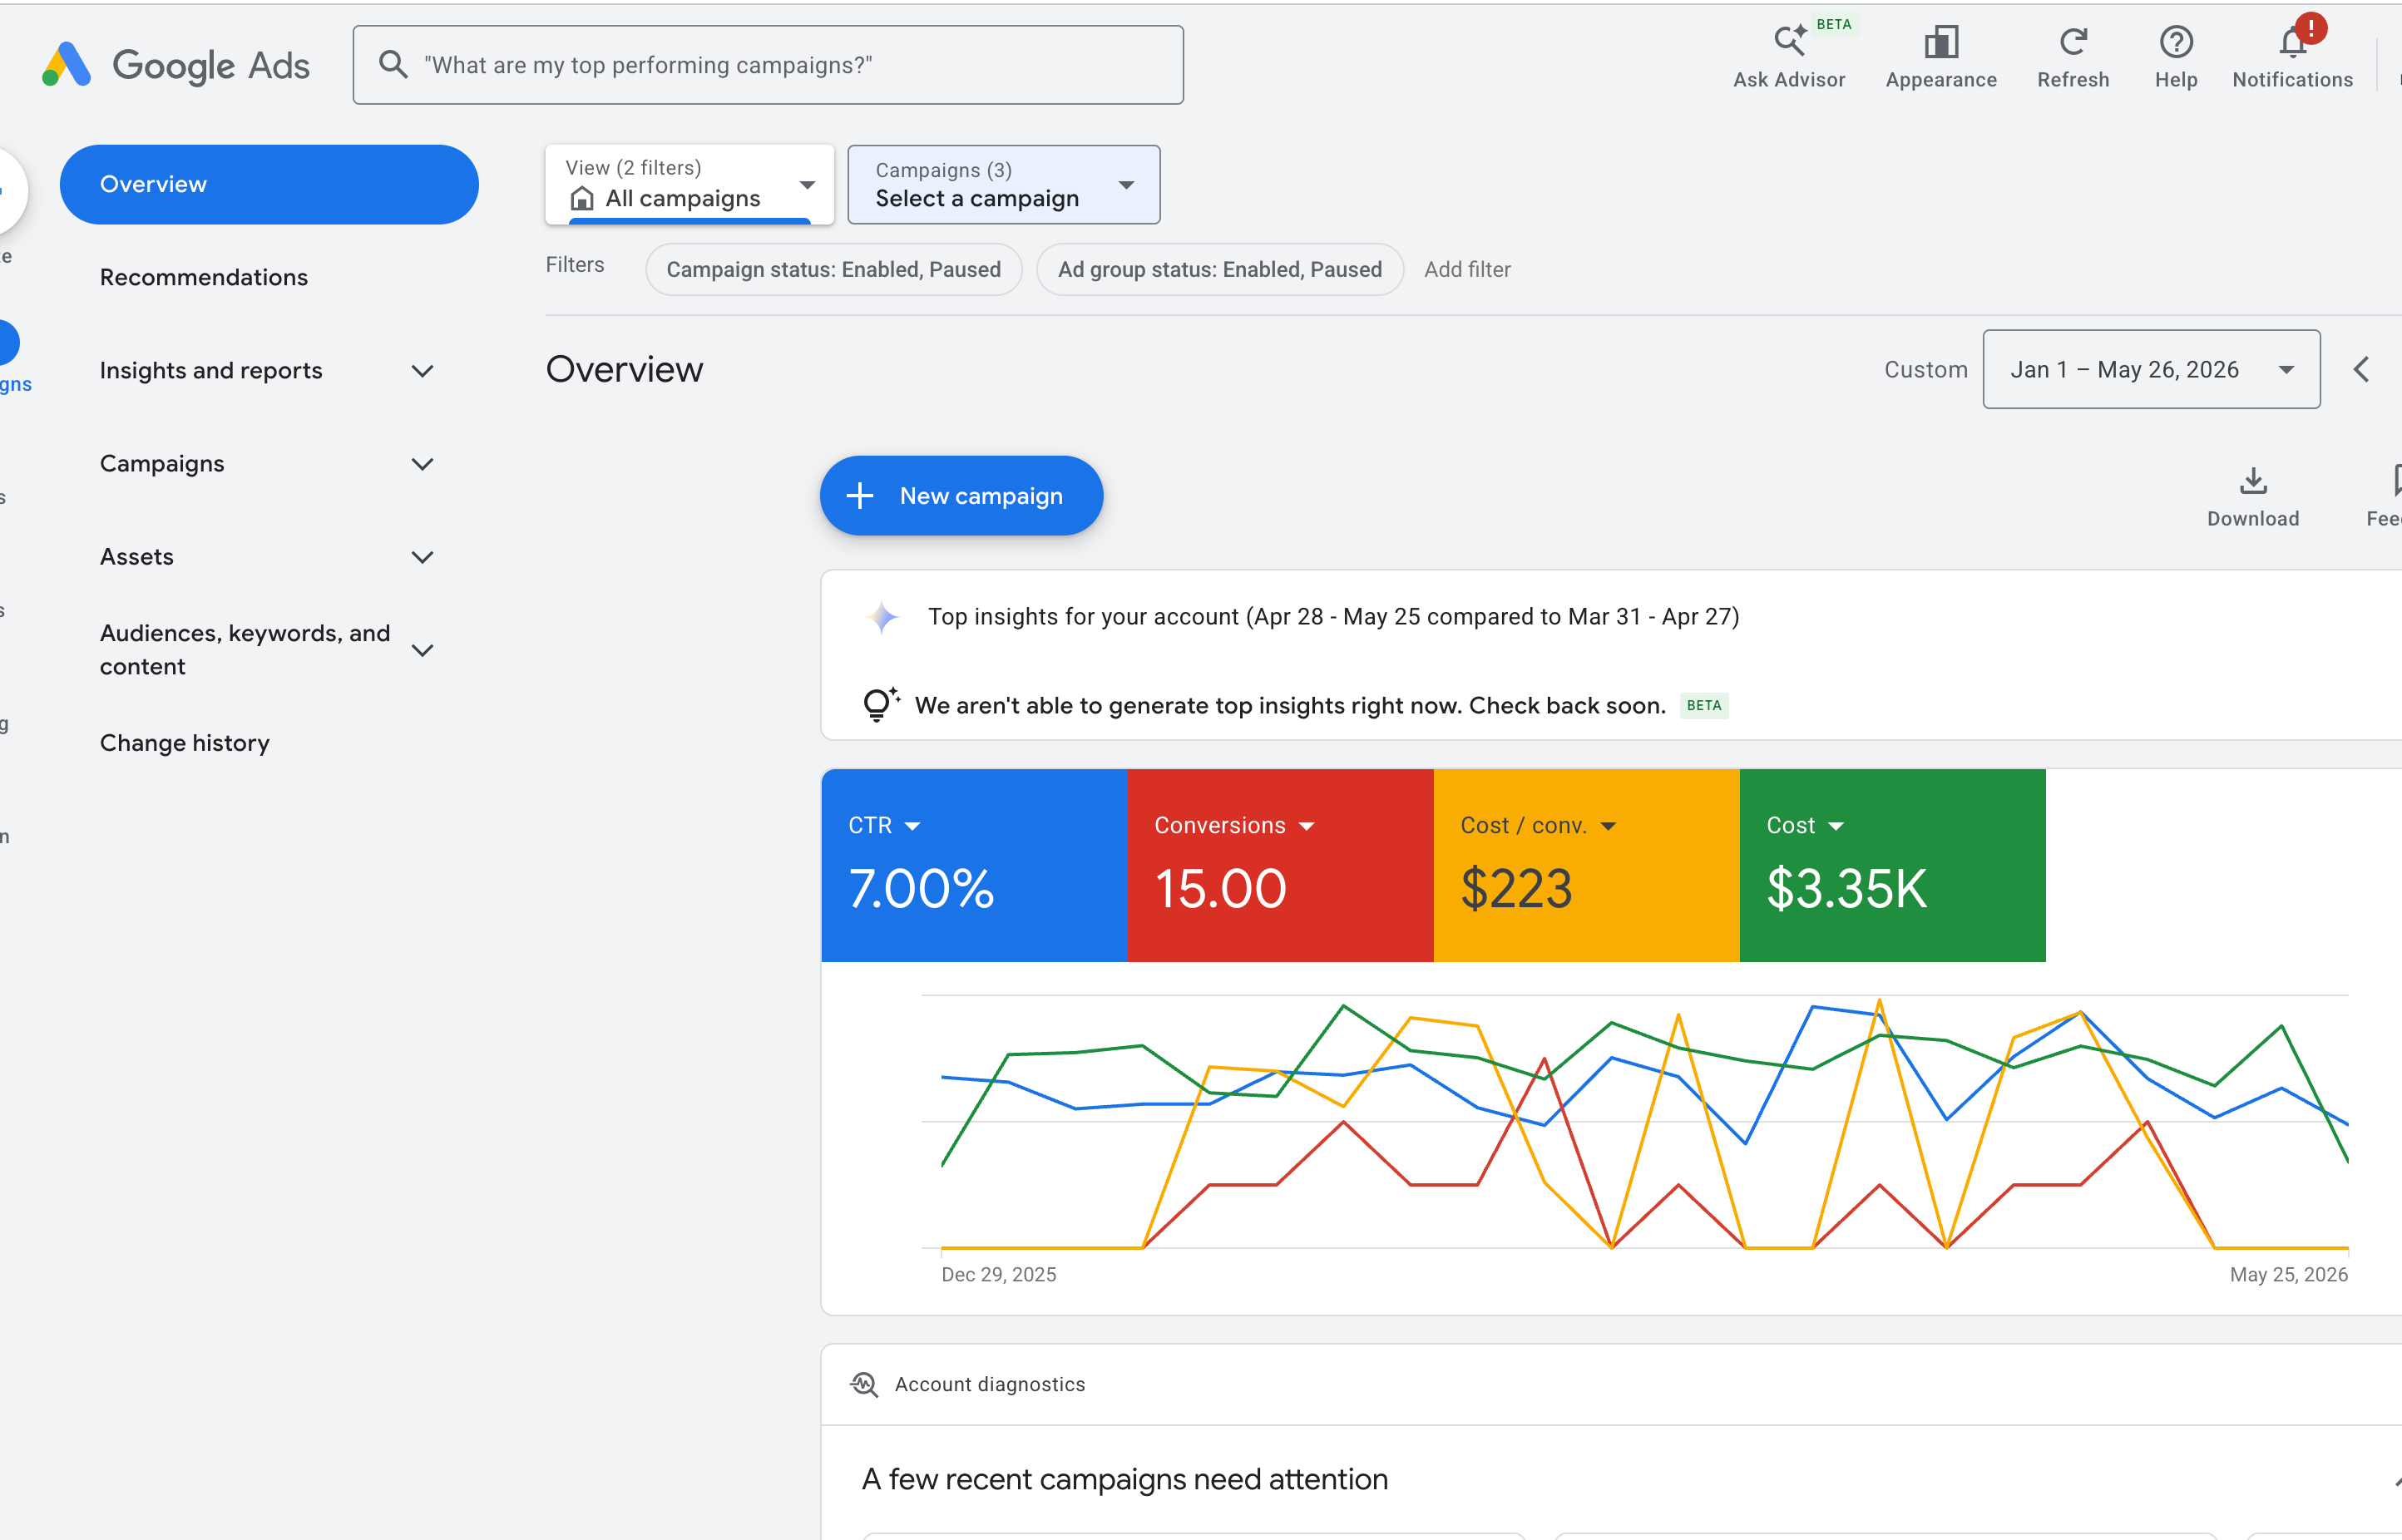Click the Google Ads logo
The image size is (2402, 1540).
(x=176, y=65)
